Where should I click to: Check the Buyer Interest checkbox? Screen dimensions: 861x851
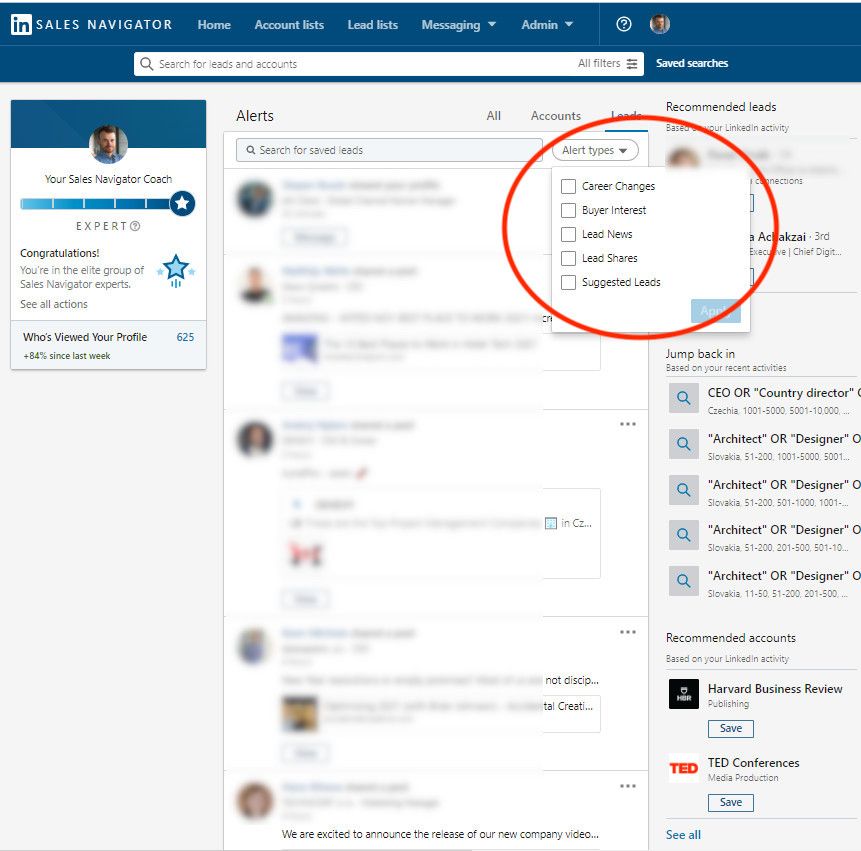coord(568,210)
